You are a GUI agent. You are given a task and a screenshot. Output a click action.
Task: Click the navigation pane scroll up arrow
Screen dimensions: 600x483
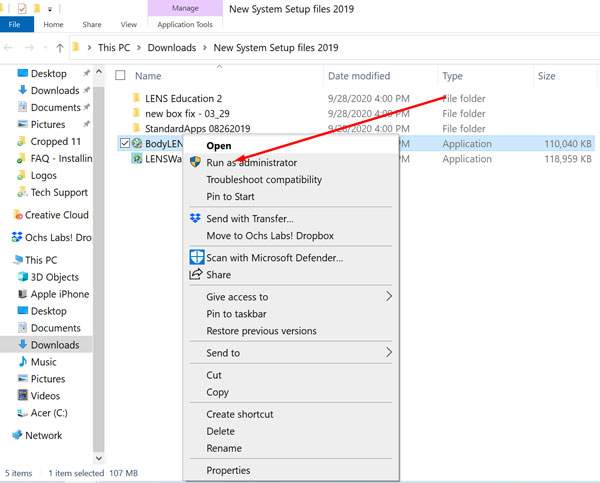point(99,72)
